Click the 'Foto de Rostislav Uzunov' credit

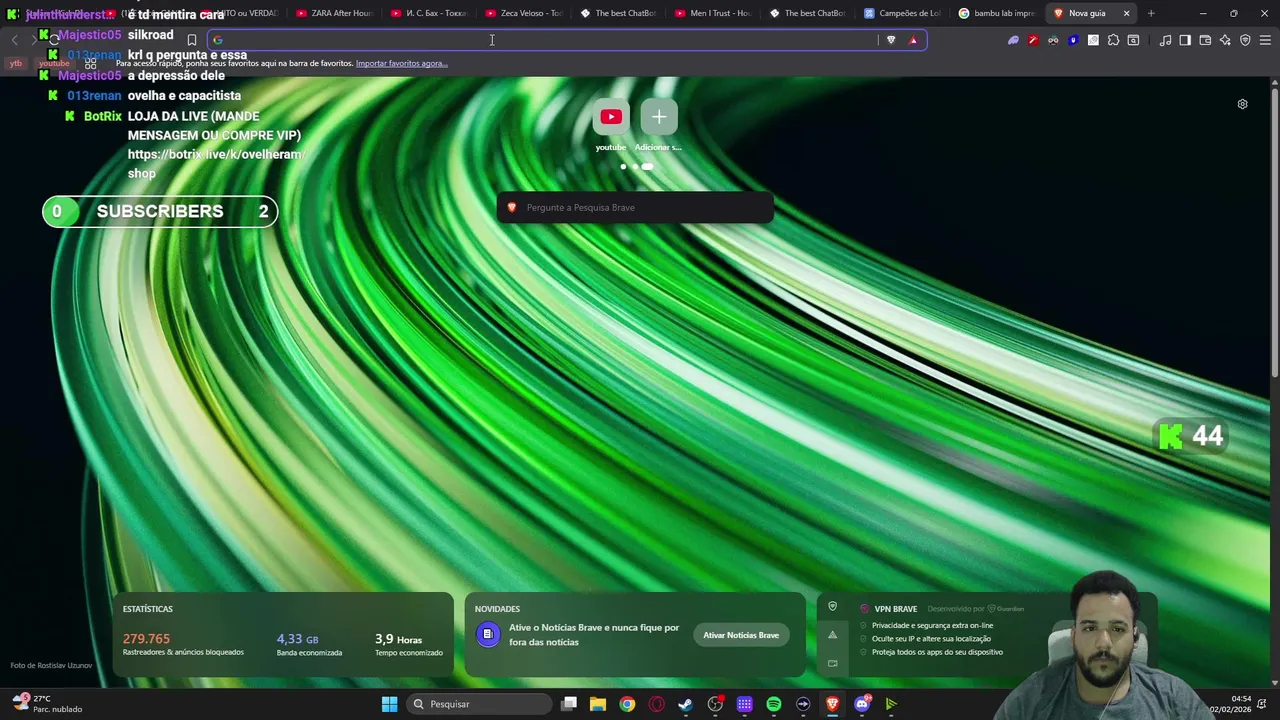(x=51, y=665)
